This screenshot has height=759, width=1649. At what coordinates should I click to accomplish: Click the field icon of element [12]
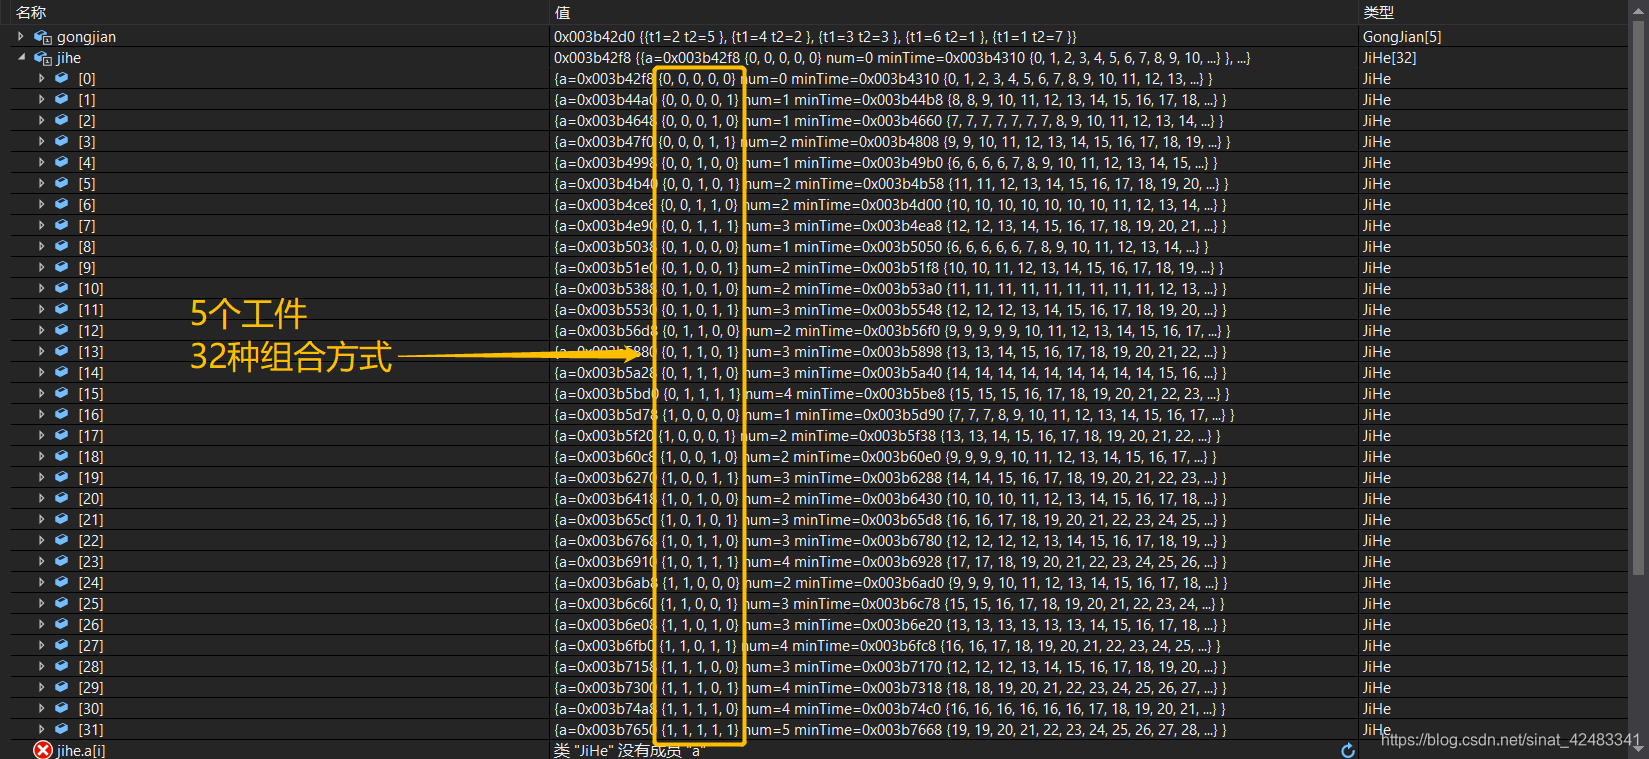point(62,330)
